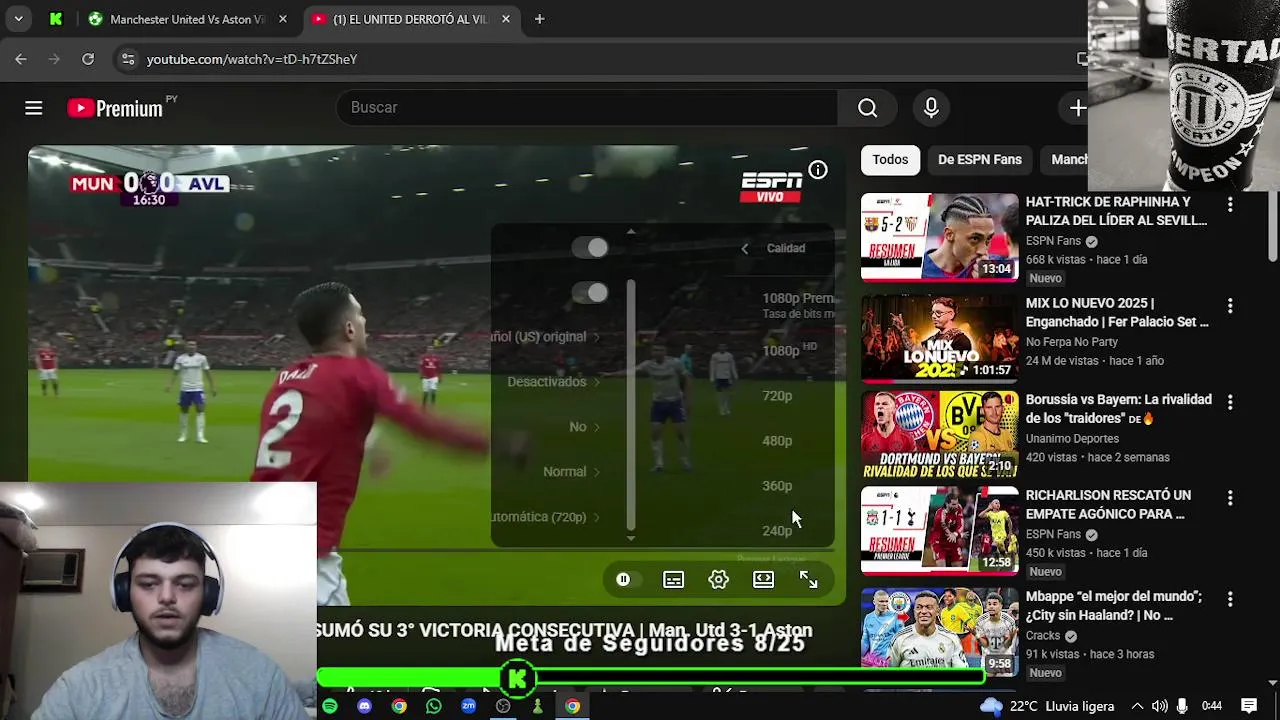
Task: Go to YouTube Premium home logo
Action: tap(116, 108)
